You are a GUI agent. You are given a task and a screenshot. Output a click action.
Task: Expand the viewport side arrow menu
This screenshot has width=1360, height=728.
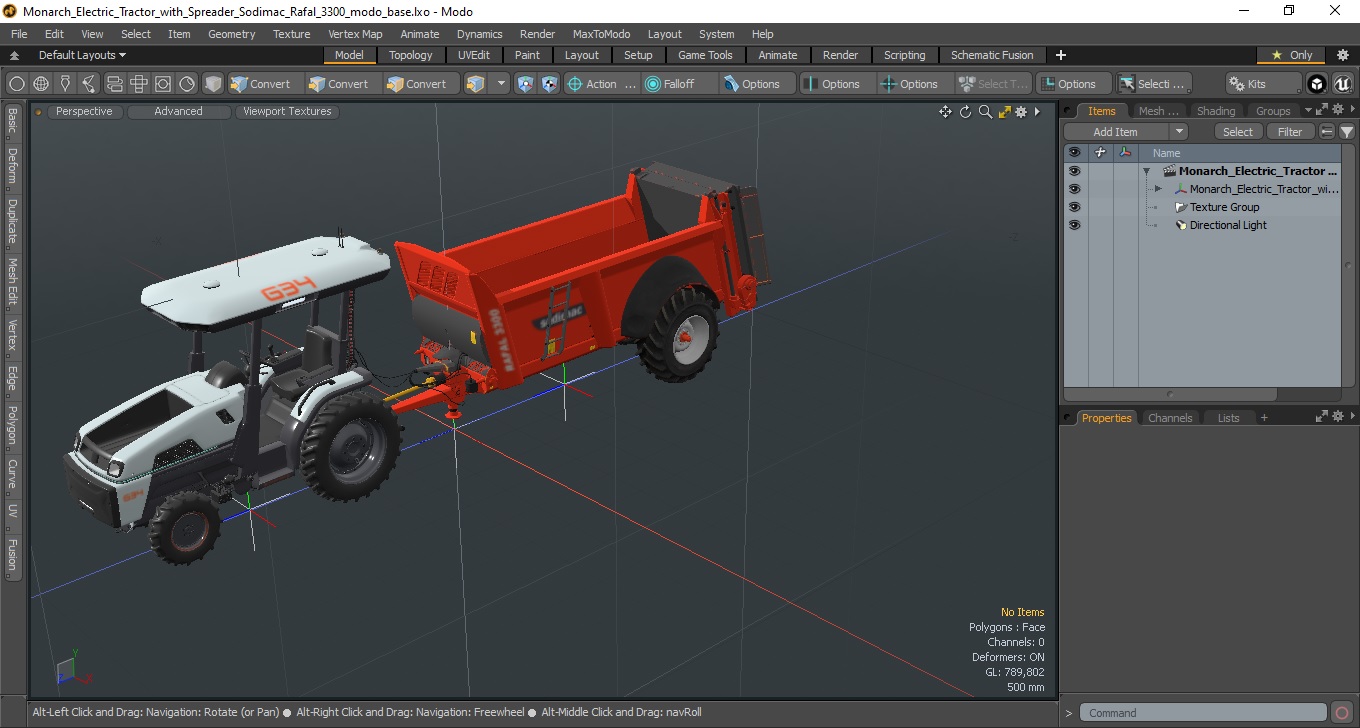click(x=1038, y=112)
